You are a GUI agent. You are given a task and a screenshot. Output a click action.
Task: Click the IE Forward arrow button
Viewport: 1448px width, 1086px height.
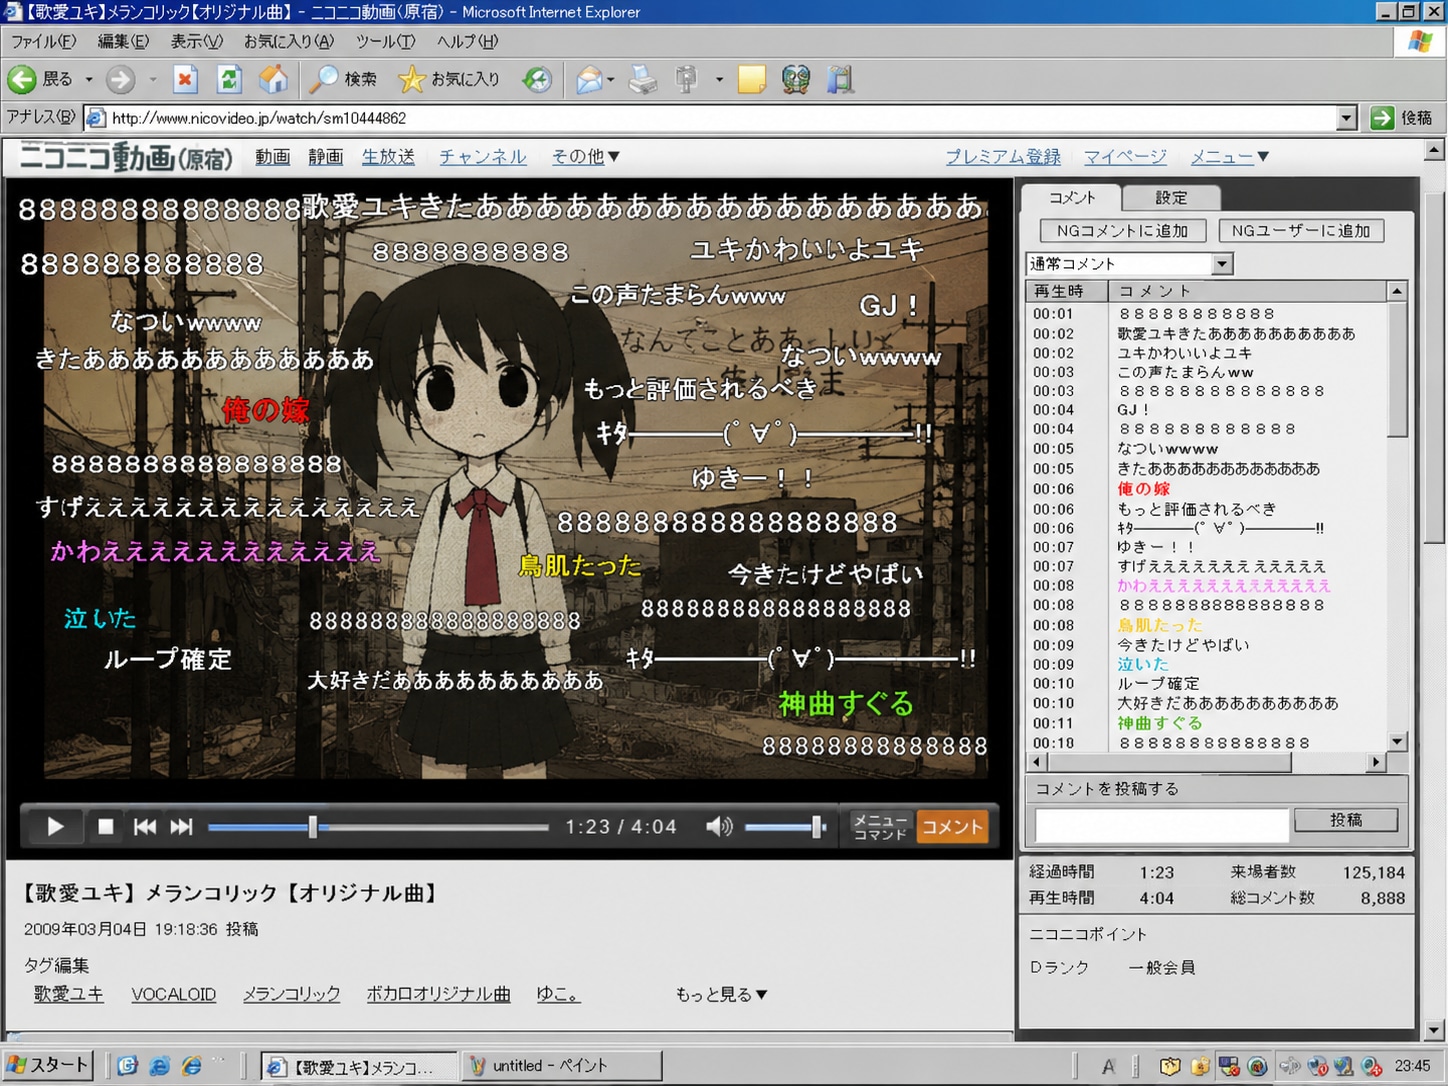(x=121, y=79)
